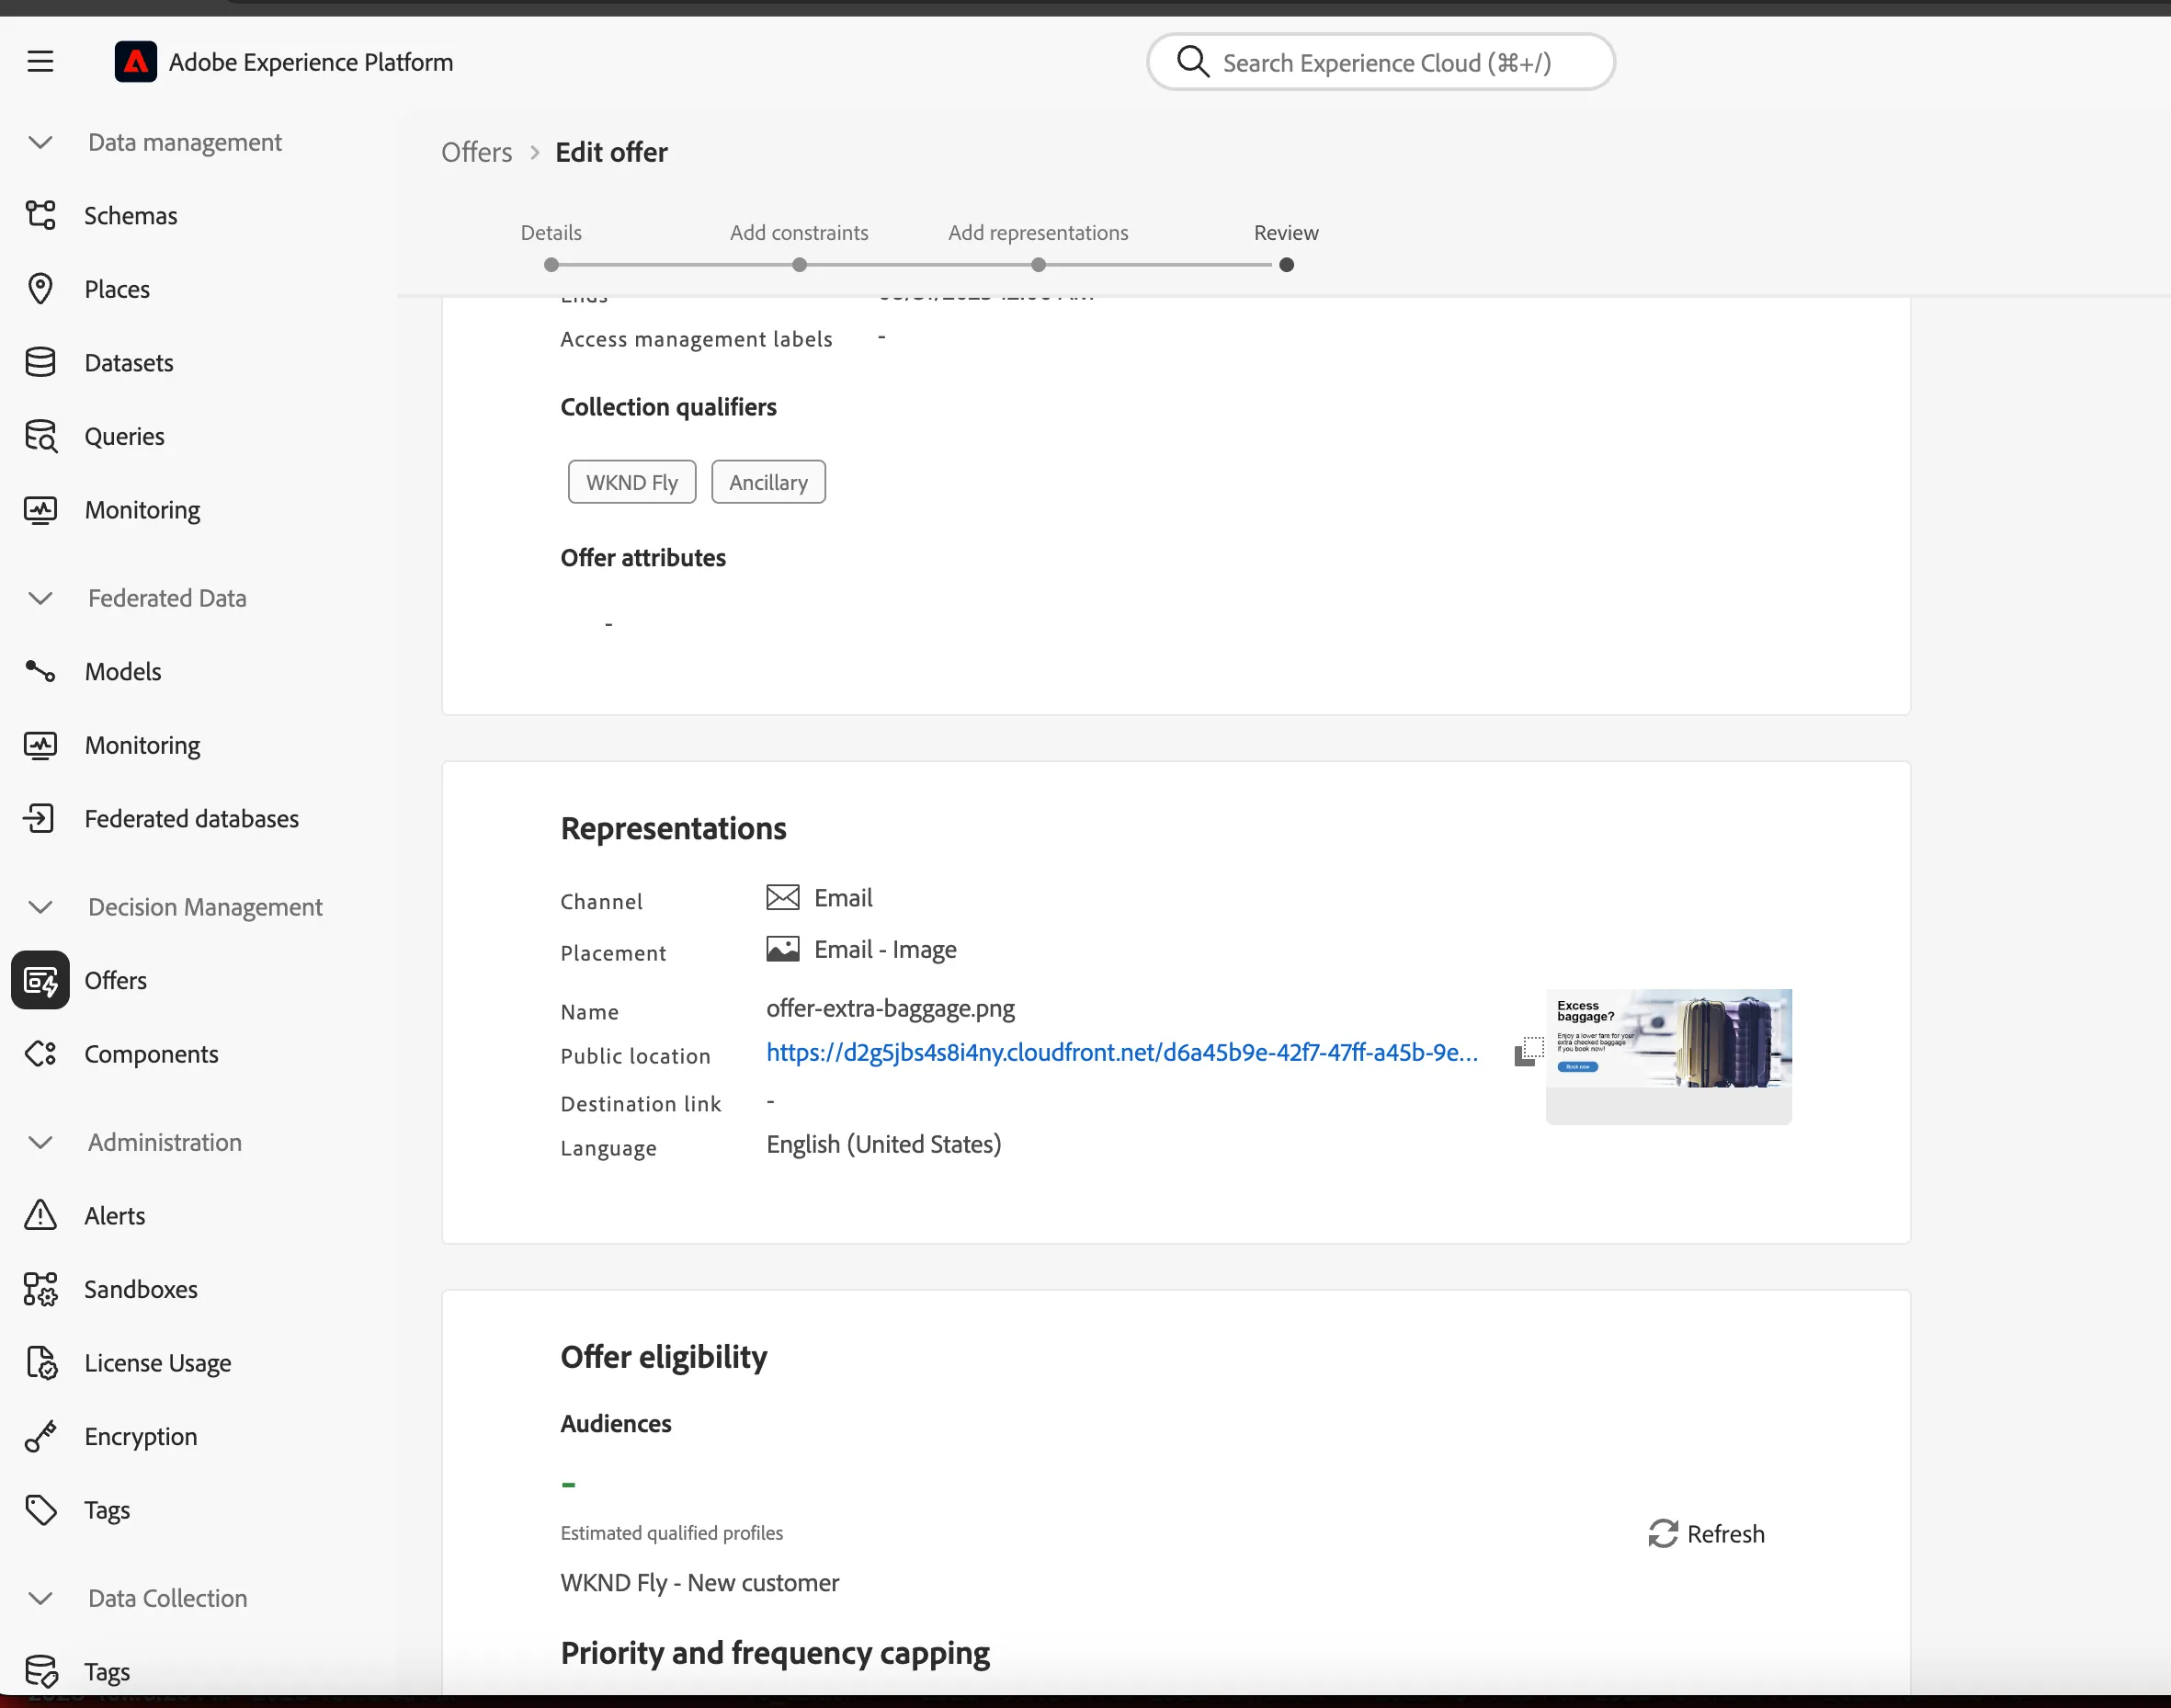Collapse the Federated Data section
Image resolution: width=2171 pixels, height=1708 pixels.
pos(40,598)
